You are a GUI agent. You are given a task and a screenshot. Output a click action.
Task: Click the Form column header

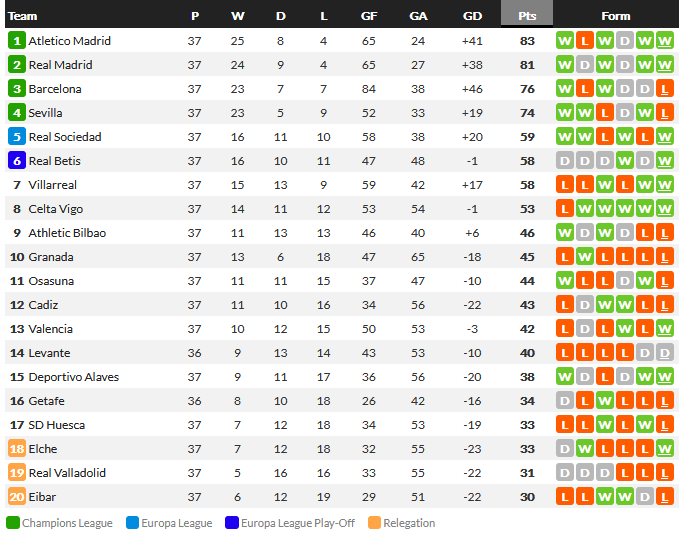616,16
